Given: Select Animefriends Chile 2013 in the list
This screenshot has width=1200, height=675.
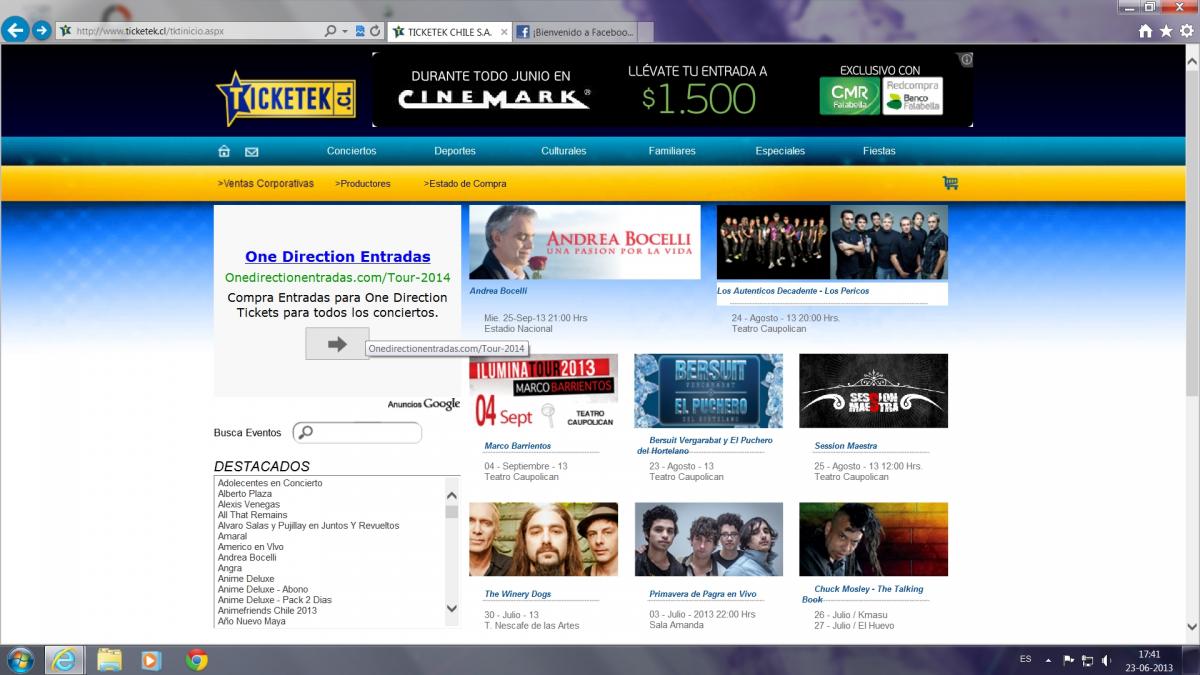Looking at the screenshot, I should (x=268, y=611).
